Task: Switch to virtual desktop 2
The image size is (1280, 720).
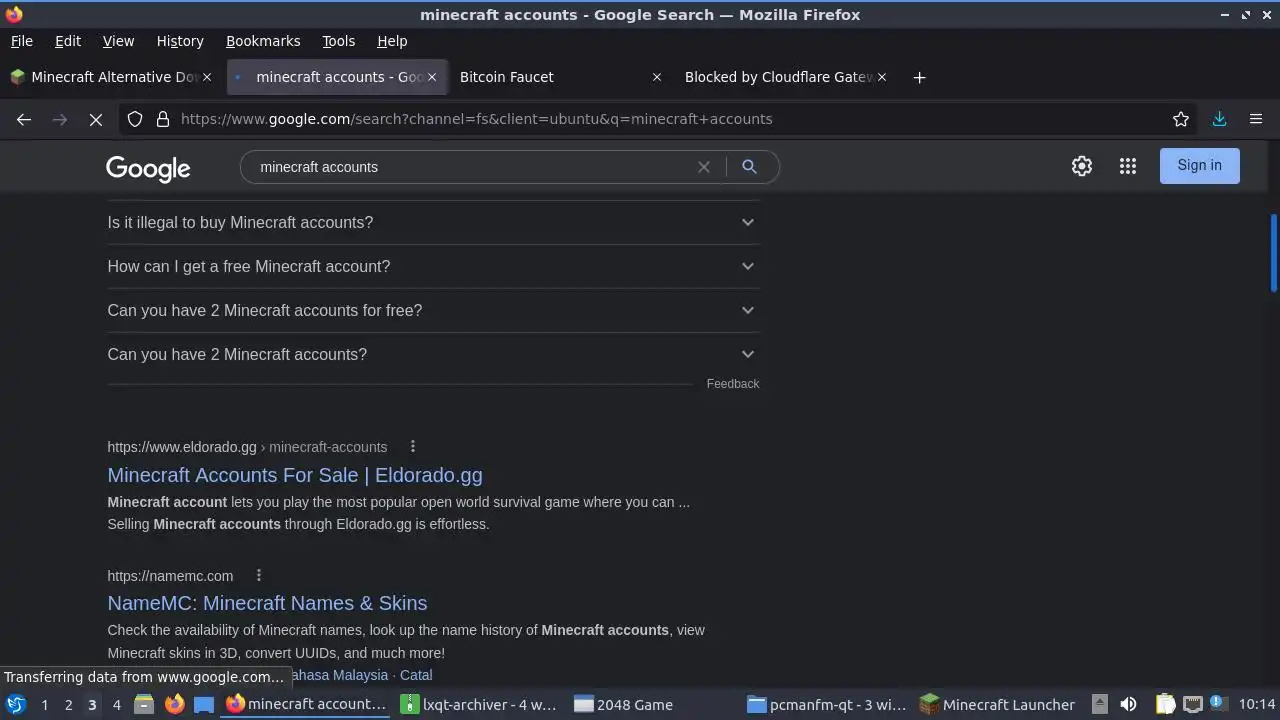Action: click(68, 704)
